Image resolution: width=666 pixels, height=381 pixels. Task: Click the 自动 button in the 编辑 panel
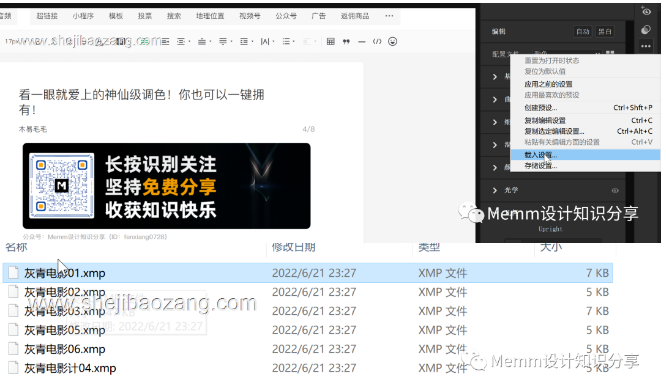pyautogui.click(x=583, y=31)
